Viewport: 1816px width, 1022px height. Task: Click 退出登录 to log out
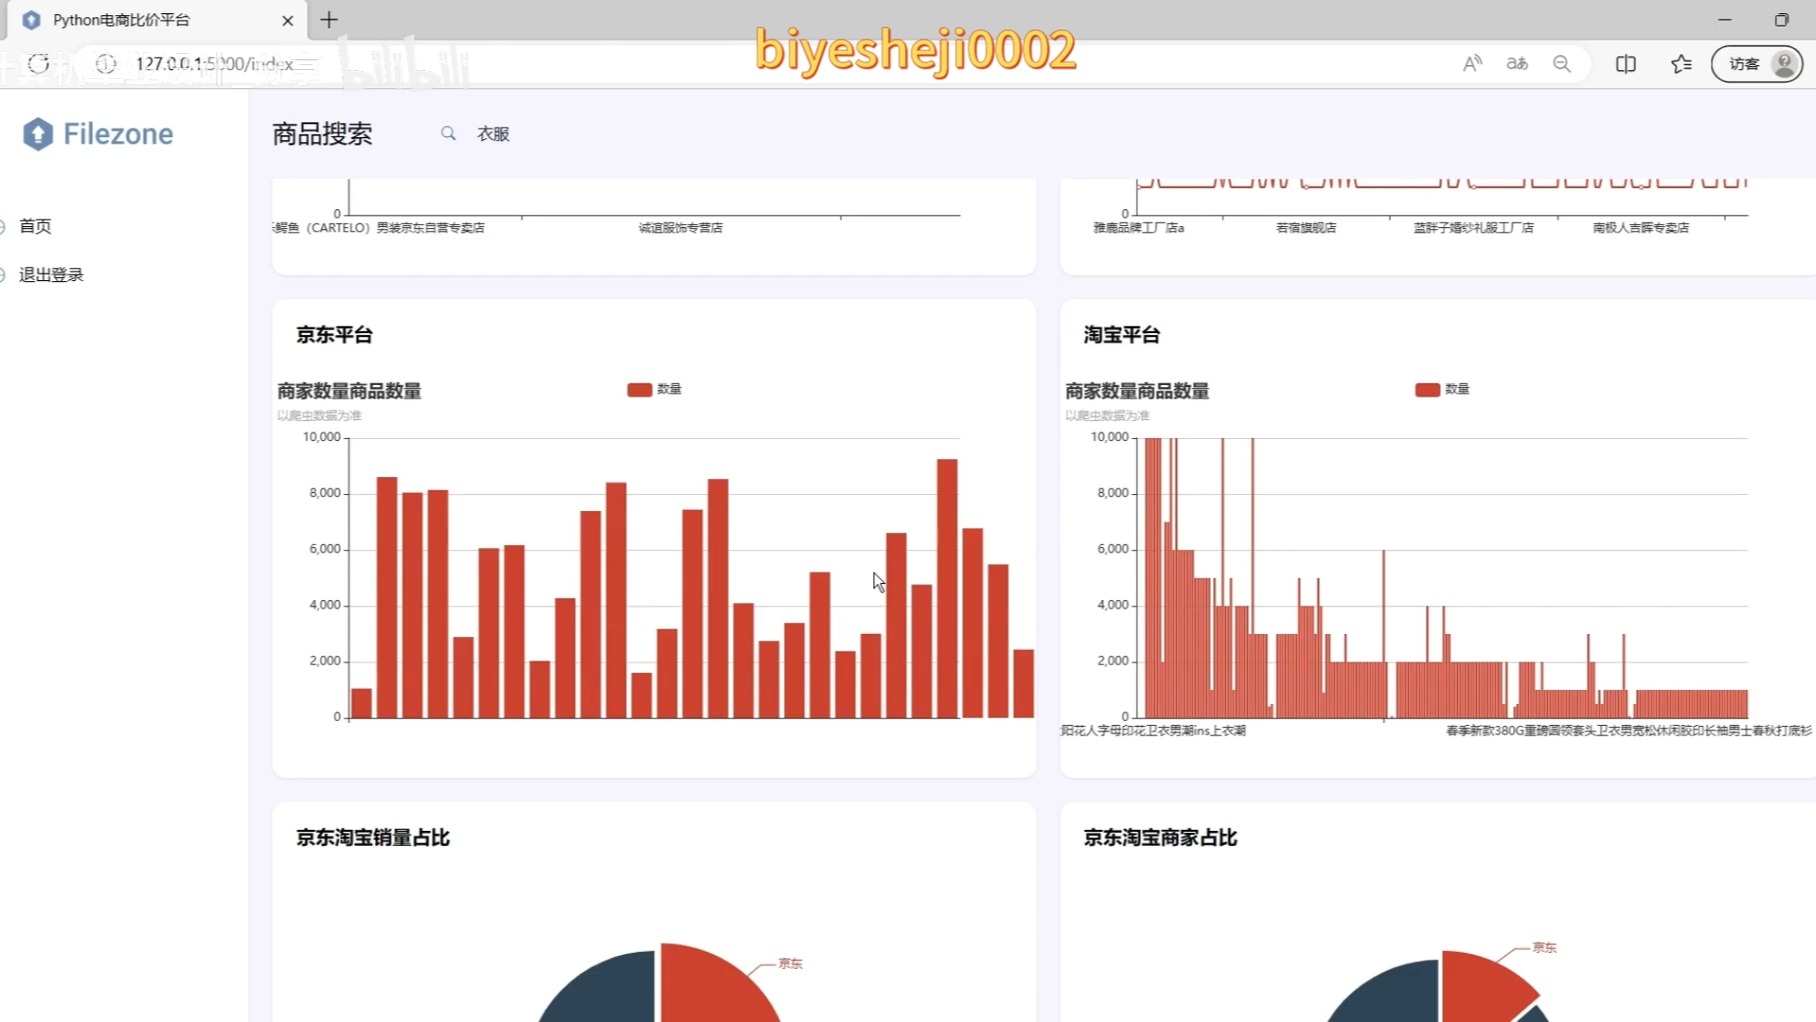coord(51,274)
